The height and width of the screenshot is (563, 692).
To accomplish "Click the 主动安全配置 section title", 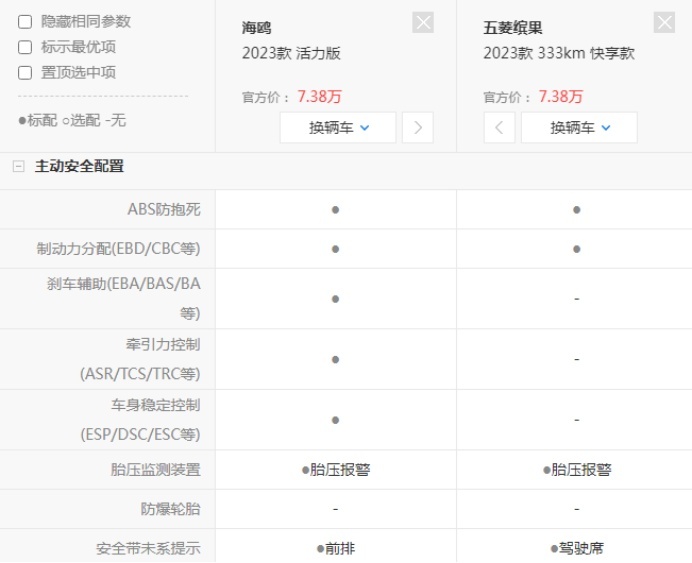I will [79, 166].
